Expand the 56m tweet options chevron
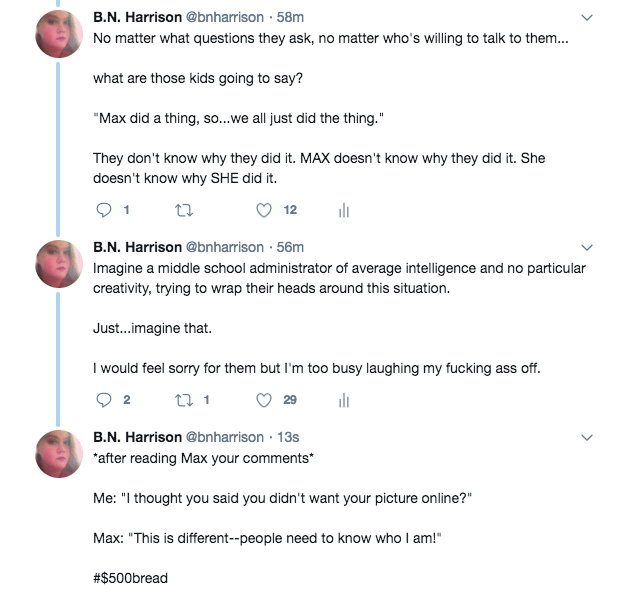This screenshot has height=594, width=632. [x=587, y=247]
